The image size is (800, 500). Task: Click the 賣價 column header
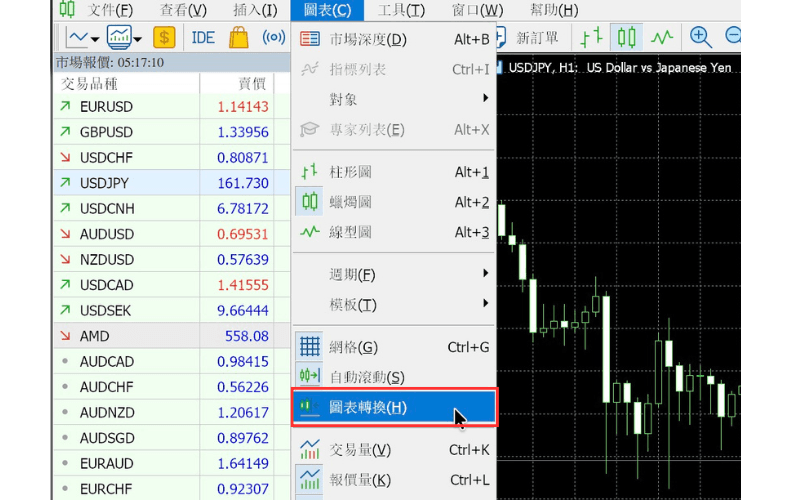tap(237, 84)
